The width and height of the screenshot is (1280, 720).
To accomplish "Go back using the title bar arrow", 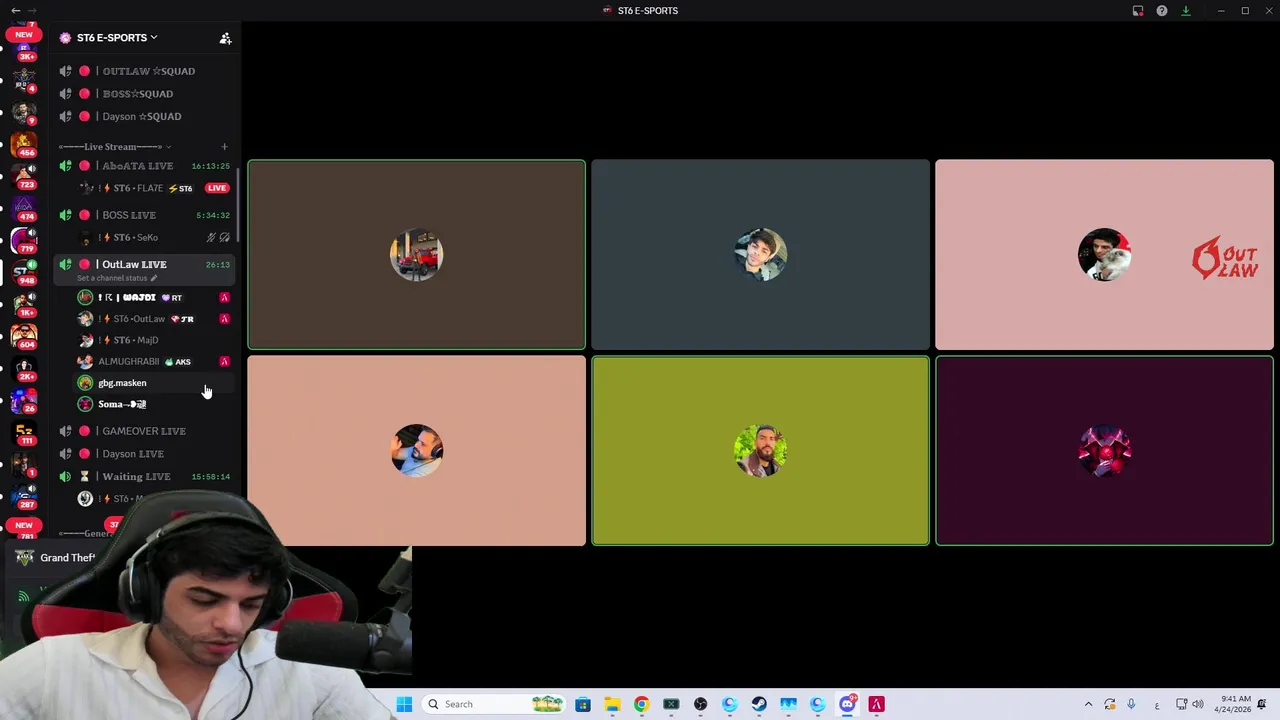I will [x=15, y=10].
